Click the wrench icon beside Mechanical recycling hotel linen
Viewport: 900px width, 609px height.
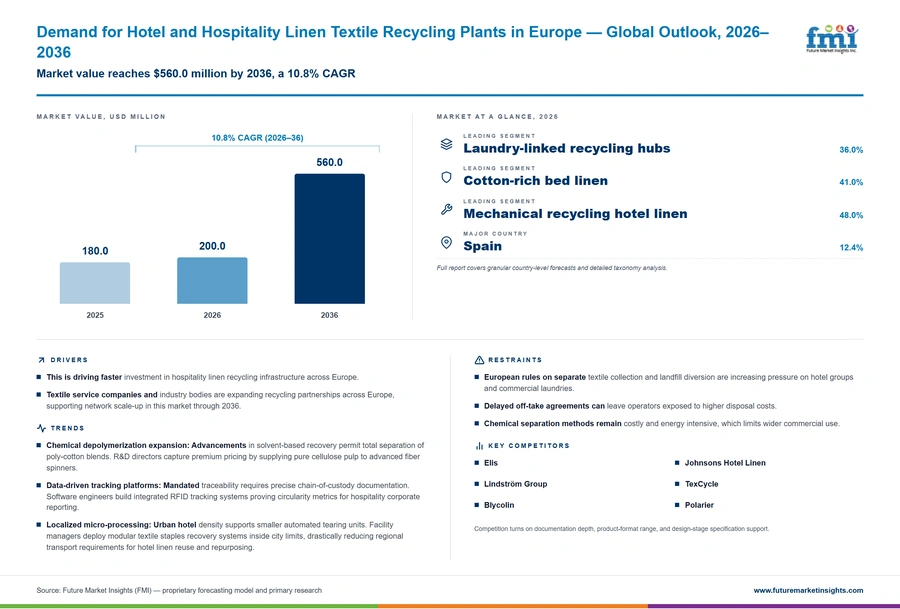point(446,210)
